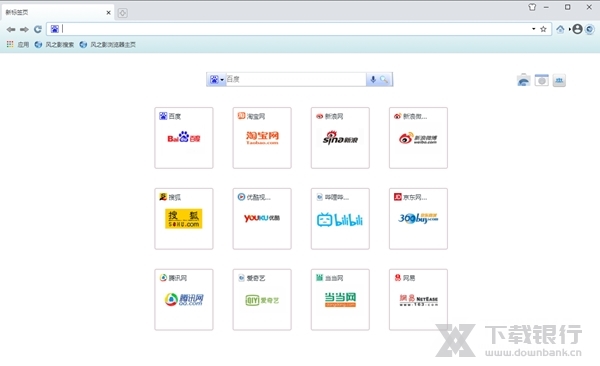The height and width of the screenshot is (366, 600).
Task: Click the magnifier search icon
Action: point(384,80)
